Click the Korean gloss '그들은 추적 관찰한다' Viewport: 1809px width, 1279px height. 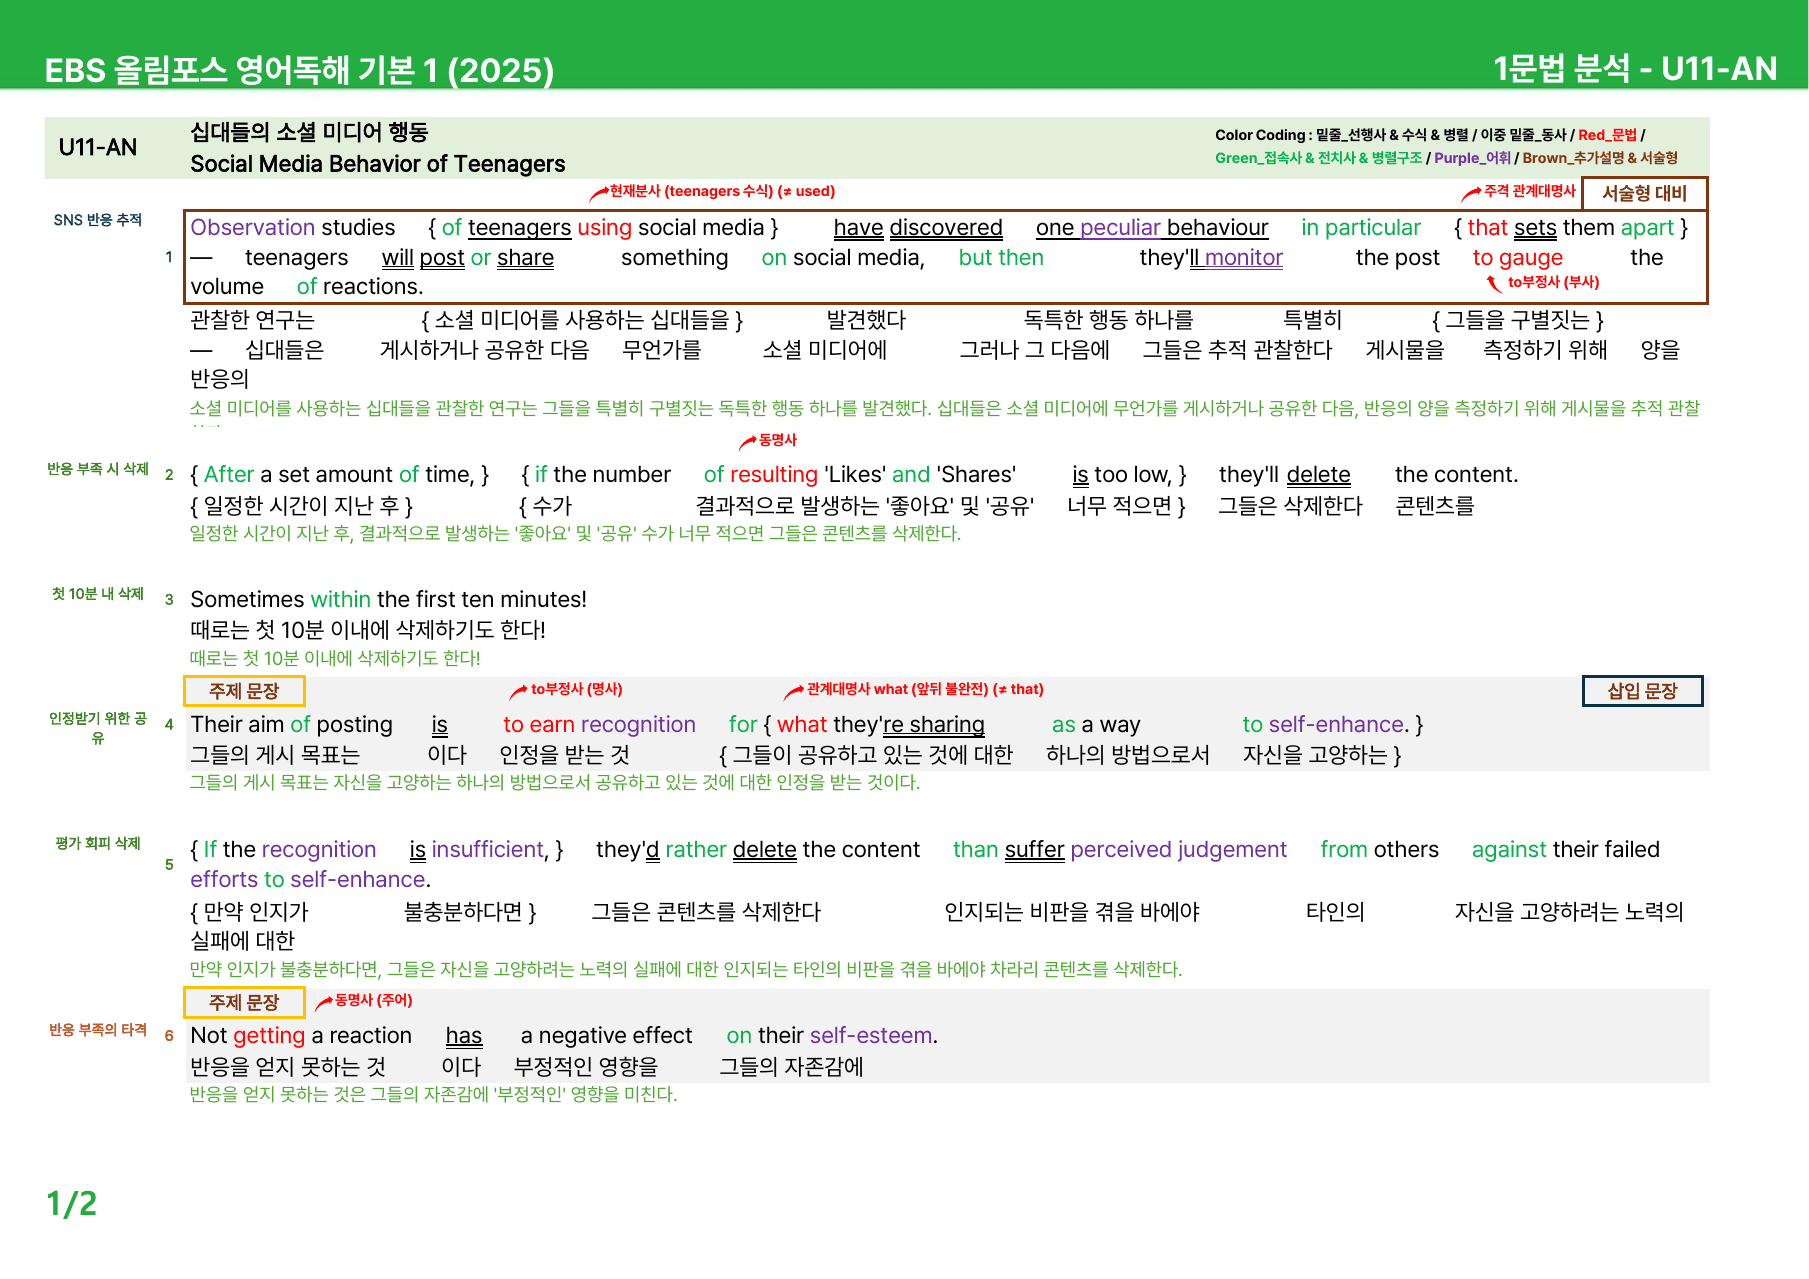(x=1237, y=350)
